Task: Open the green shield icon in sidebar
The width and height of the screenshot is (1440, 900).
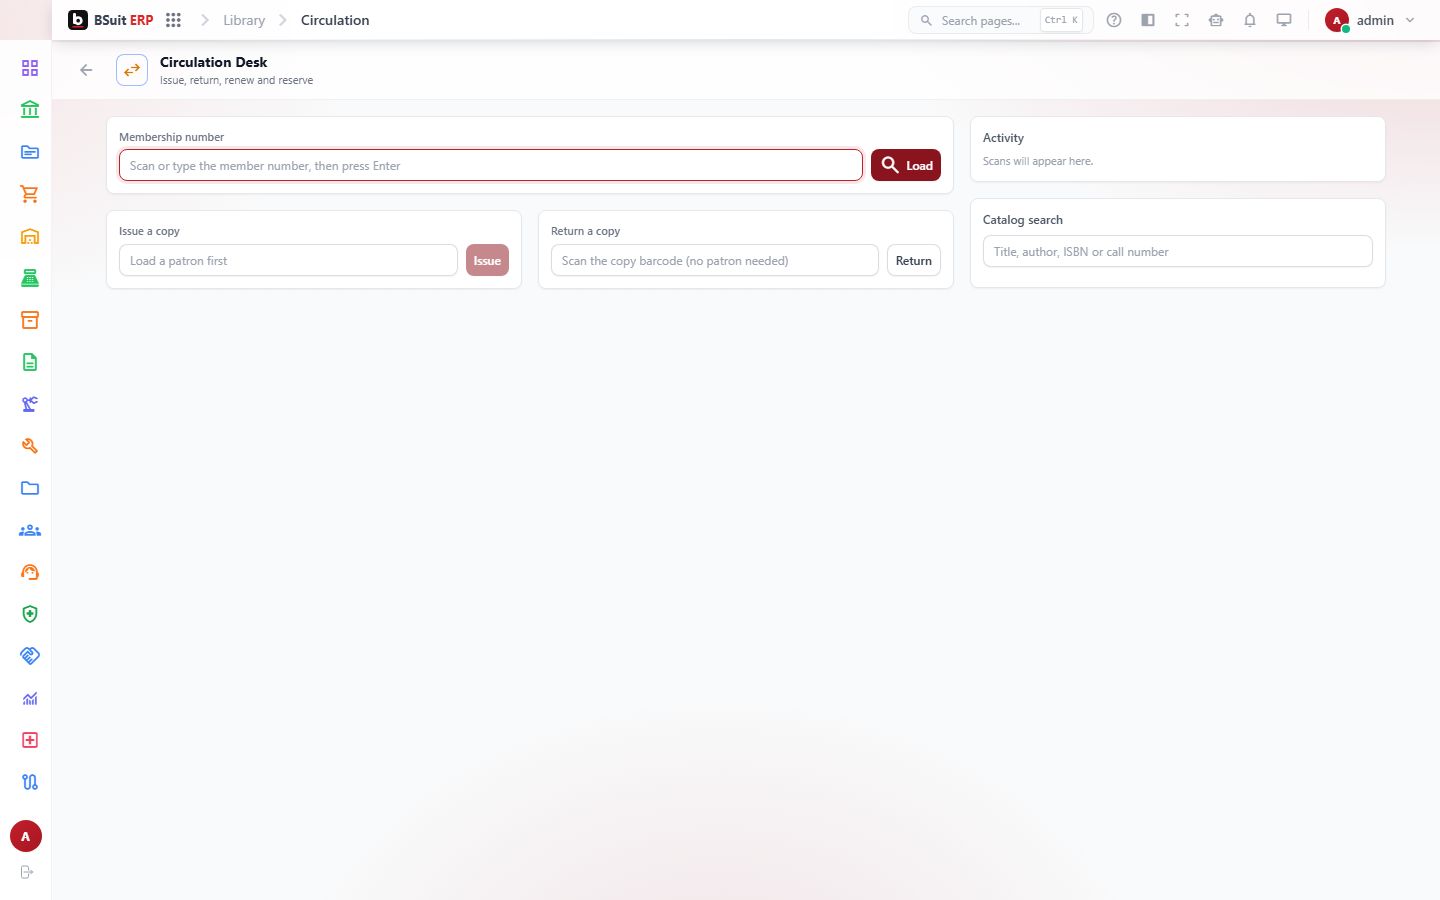Action: coord(30,614)
